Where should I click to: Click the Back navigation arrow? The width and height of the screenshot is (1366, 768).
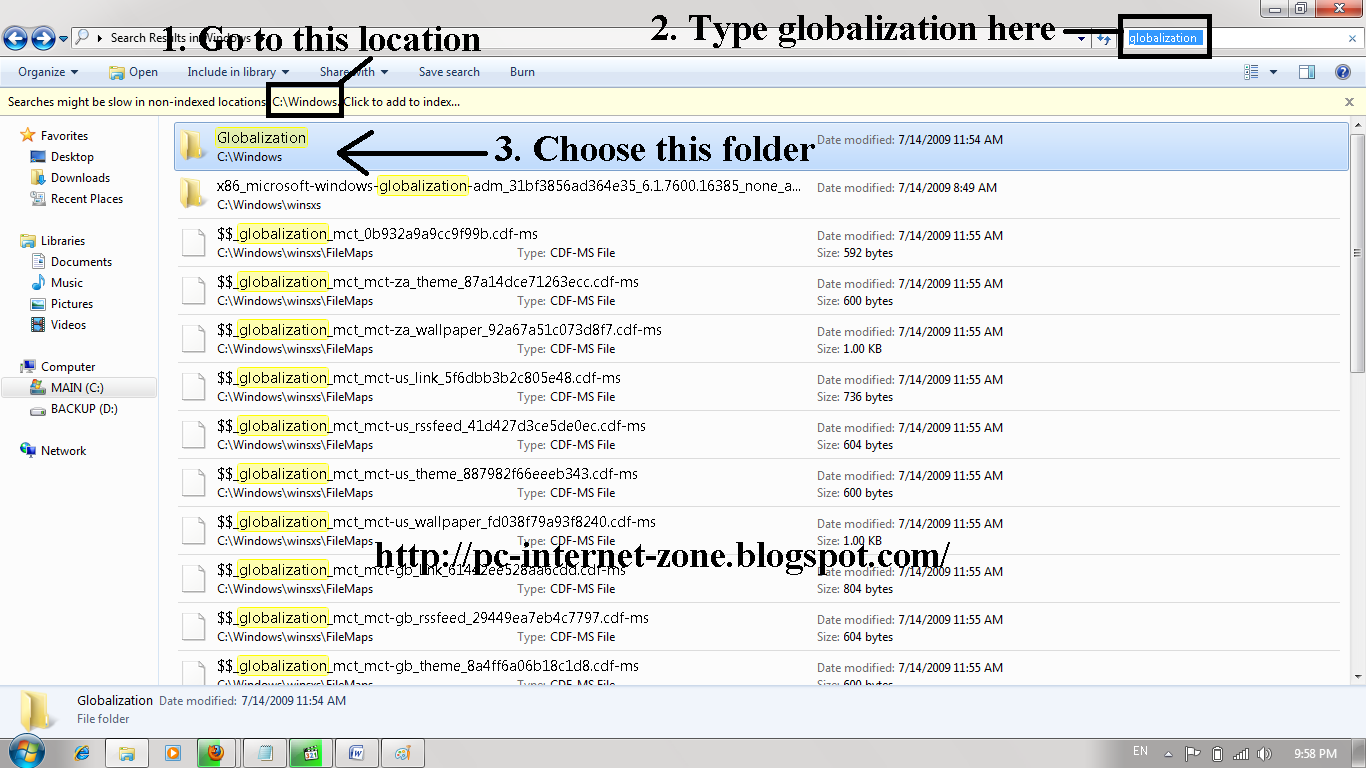(x=15, y=38)
